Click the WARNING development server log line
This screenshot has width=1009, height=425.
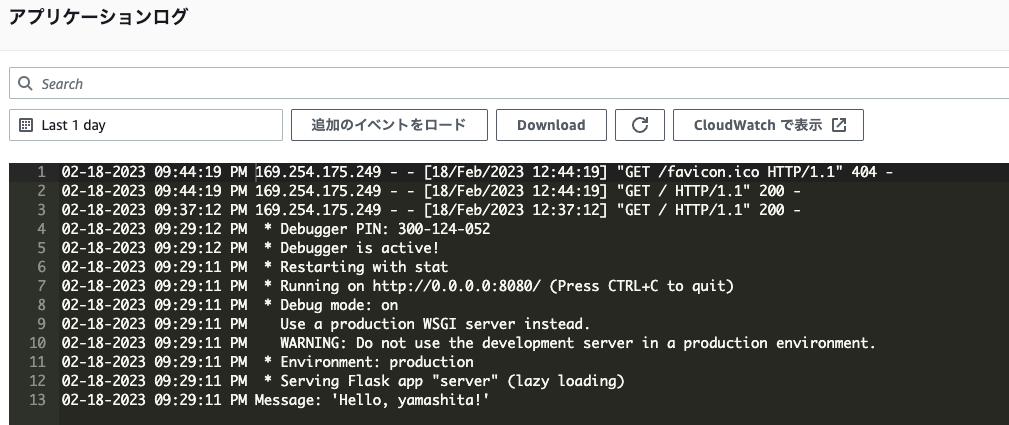coord(469,343)
